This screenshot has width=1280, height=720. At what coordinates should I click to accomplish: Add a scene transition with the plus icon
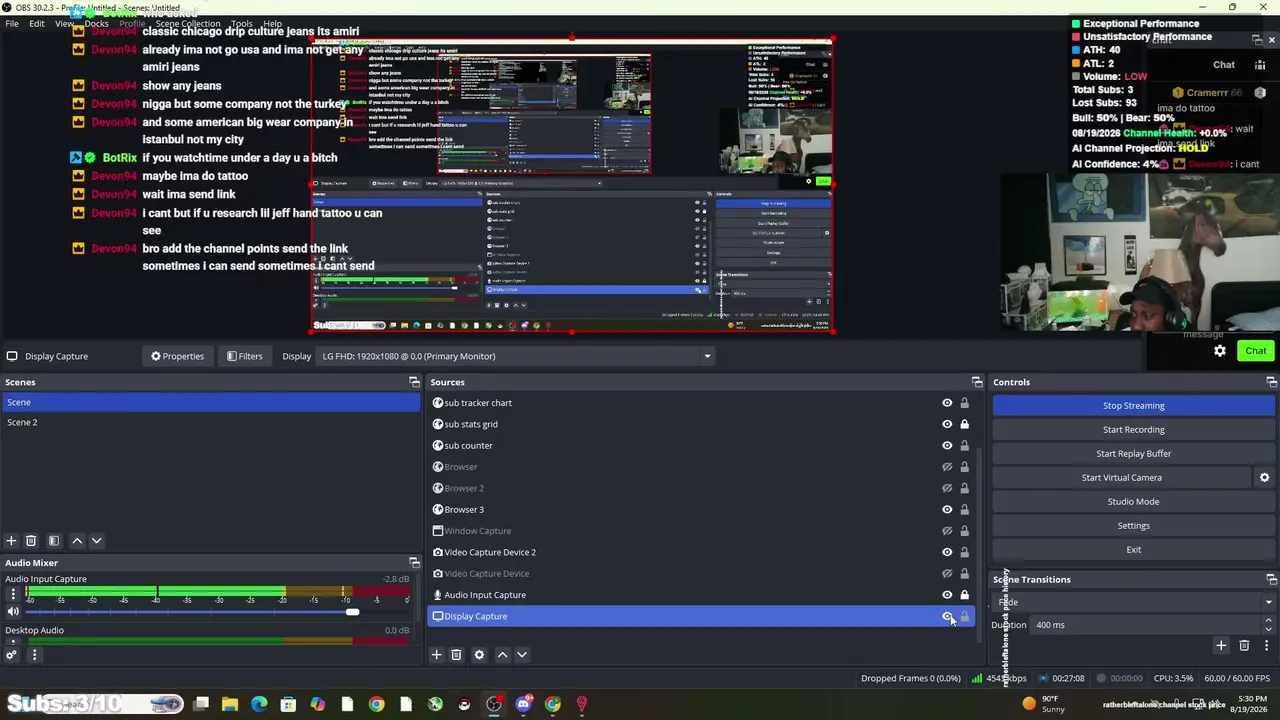coord(1221,646)
